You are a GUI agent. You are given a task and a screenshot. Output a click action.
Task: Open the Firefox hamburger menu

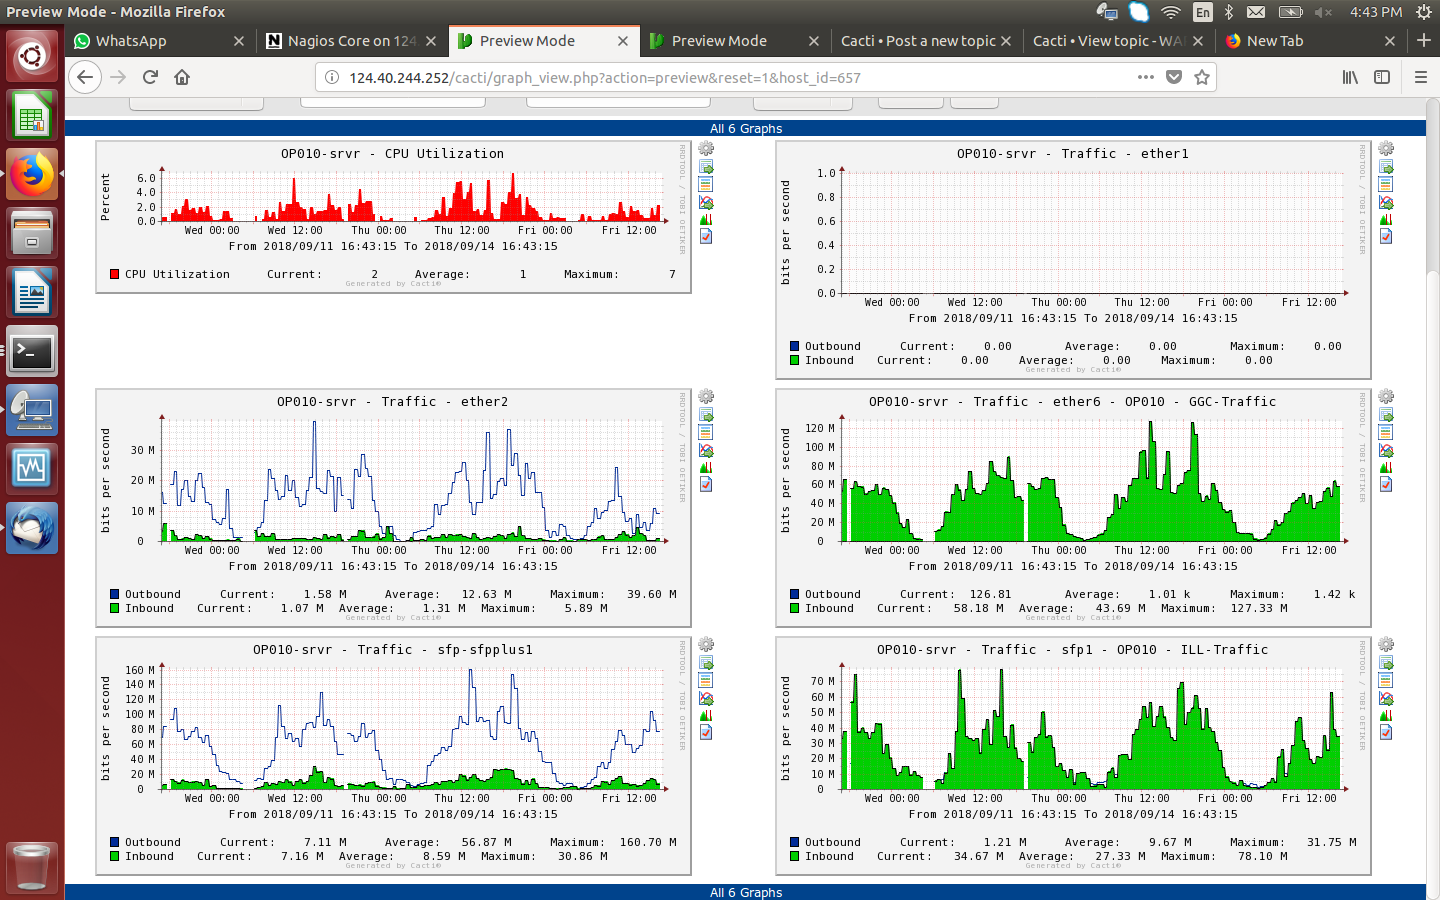click(1420, 77)
